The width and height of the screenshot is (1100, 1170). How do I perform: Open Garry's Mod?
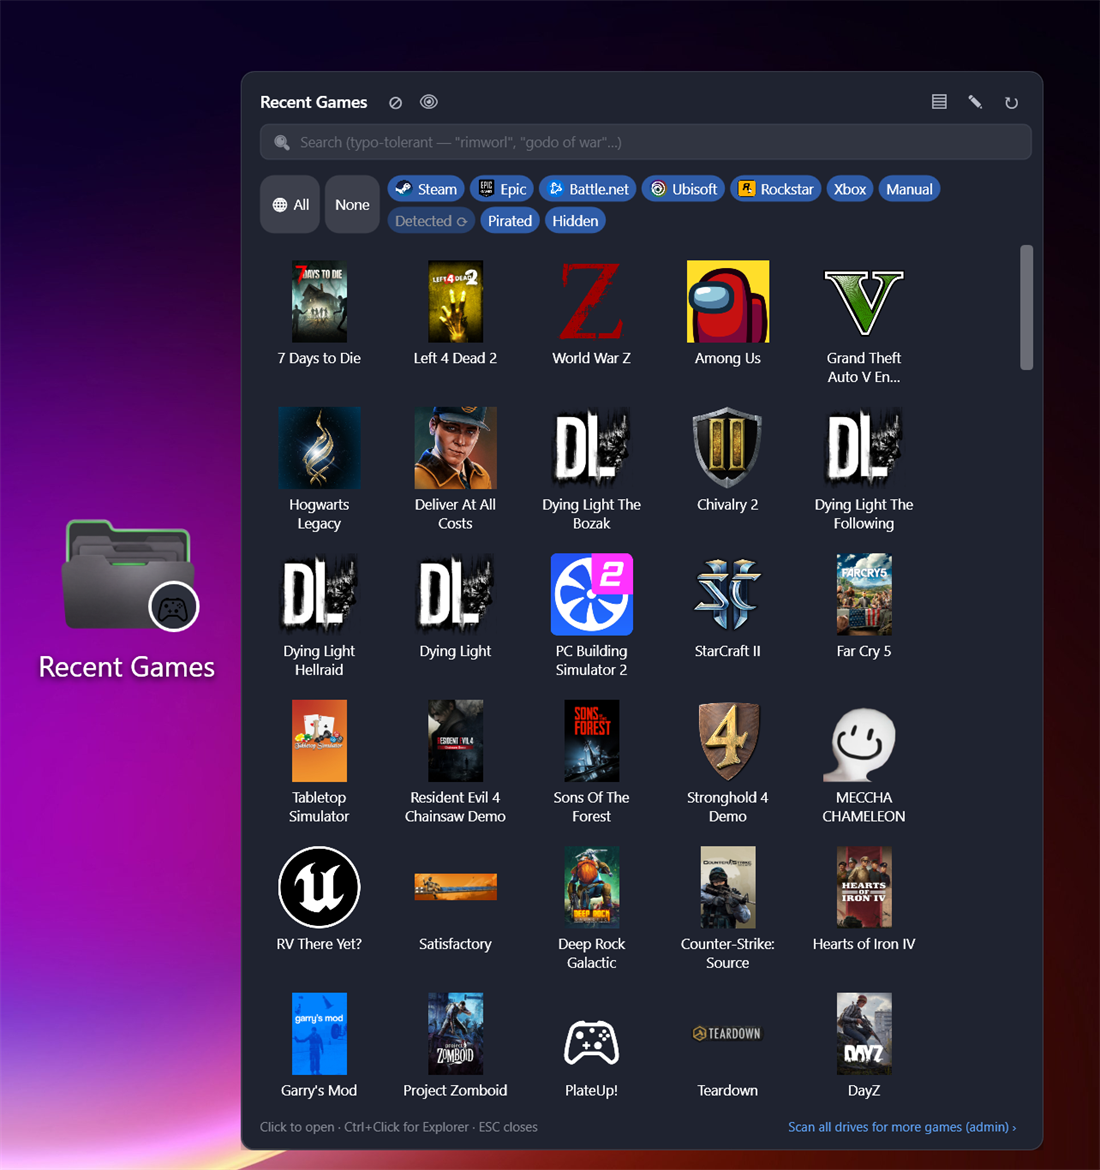(x=319, y=1033)
